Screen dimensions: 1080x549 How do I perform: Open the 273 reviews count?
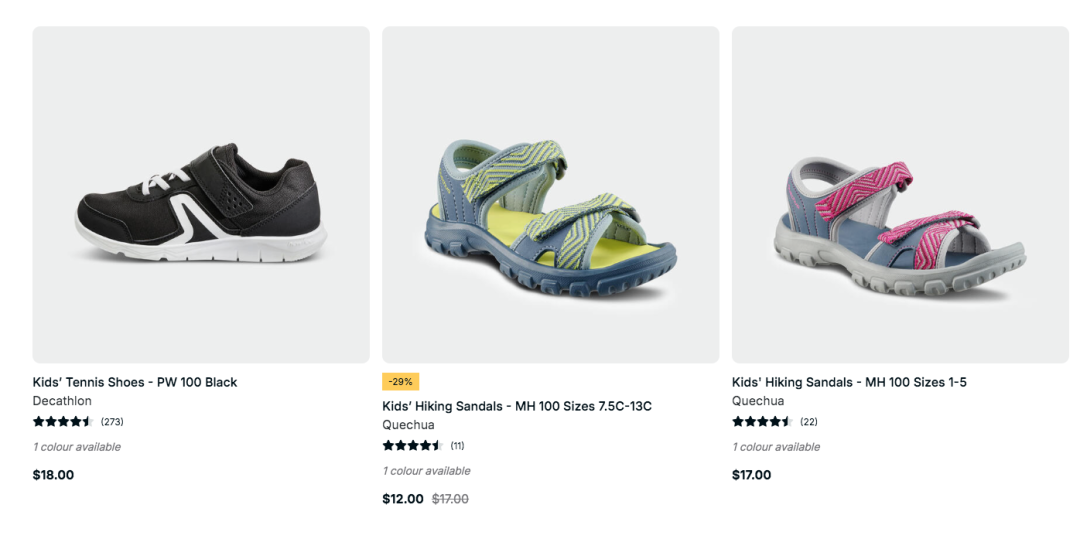tap(112, 422)
